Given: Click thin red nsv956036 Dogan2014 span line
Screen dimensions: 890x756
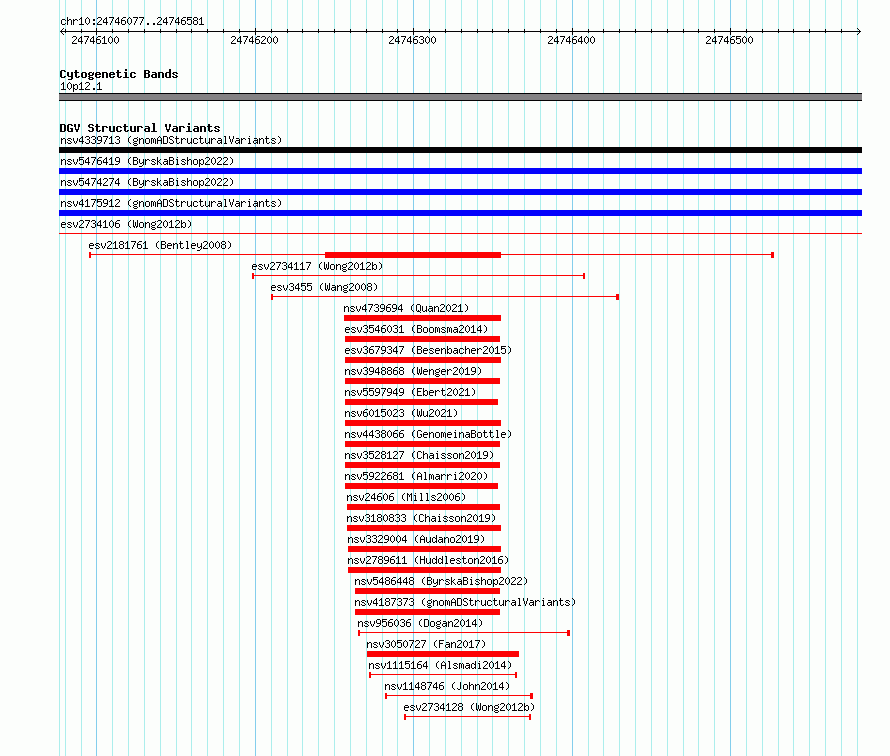Looking at the screenshot, I should coord(464,633).
